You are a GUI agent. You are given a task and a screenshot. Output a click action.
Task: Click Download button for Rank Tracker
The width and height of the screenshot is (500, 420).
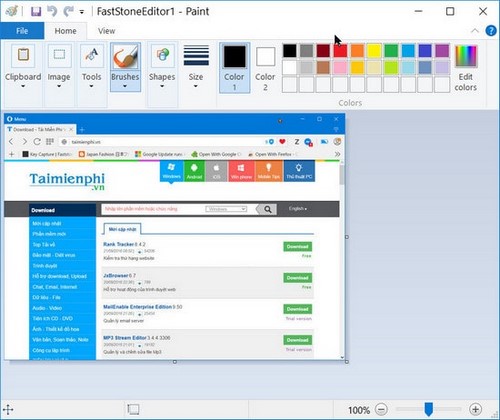[x=297, y=247]
